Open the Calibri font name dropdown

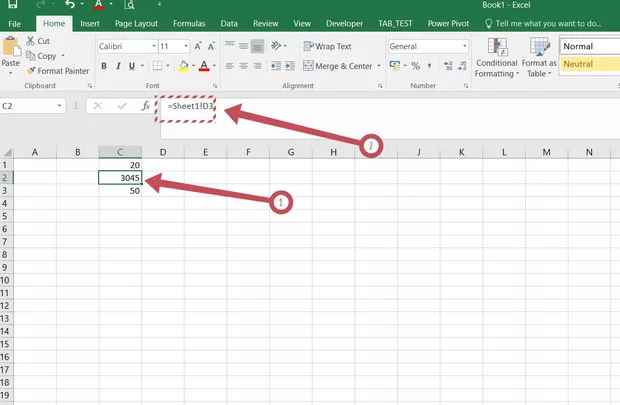click(154, 46)
